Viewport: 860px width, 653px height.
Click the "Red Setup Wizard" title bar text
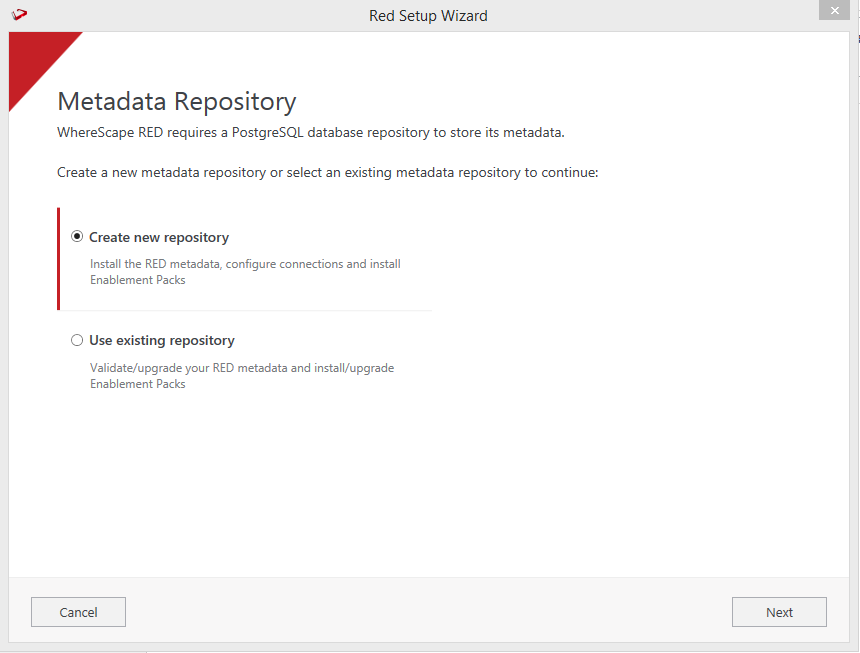428,16
